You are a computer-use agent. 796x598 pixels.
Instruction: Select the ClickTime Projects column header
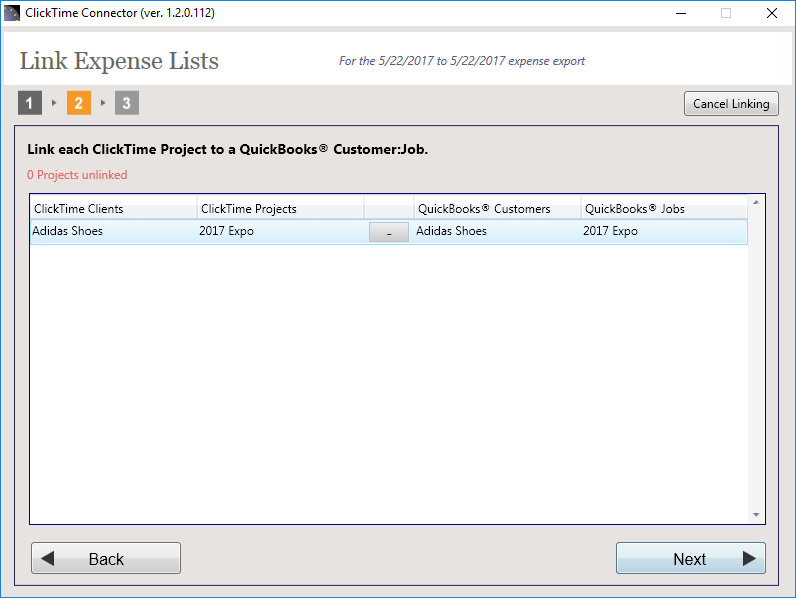280,209
